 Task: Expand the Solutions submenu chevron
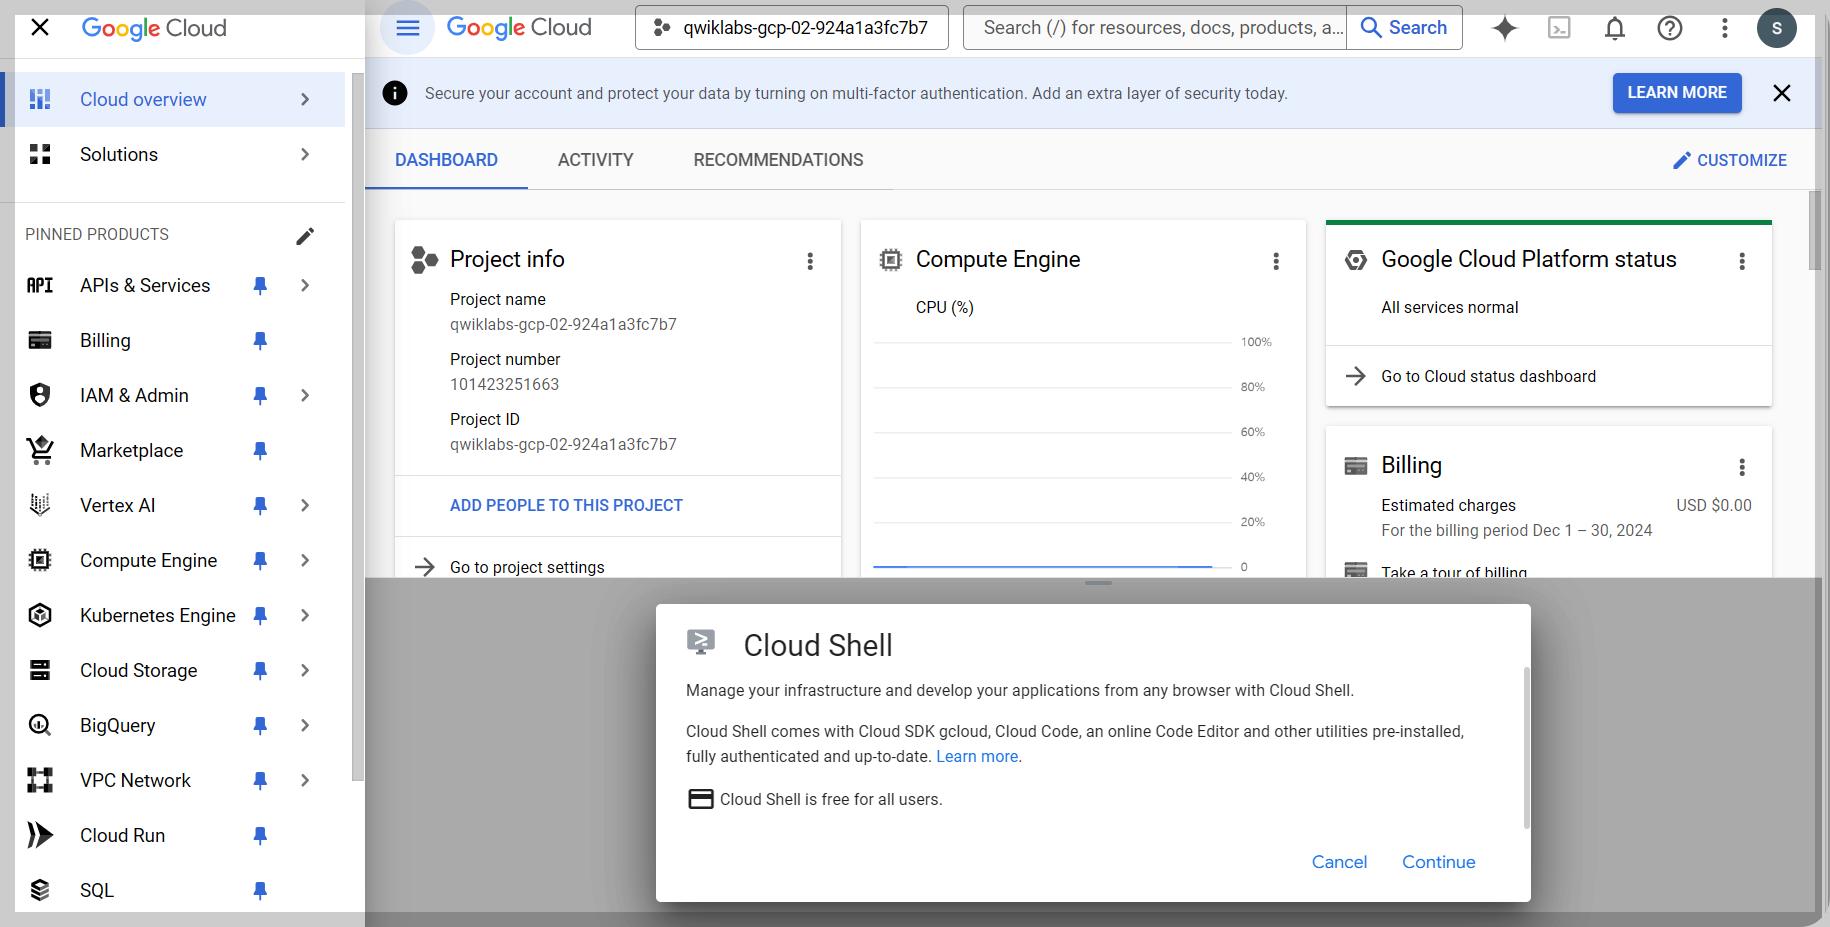pos(305,154)
